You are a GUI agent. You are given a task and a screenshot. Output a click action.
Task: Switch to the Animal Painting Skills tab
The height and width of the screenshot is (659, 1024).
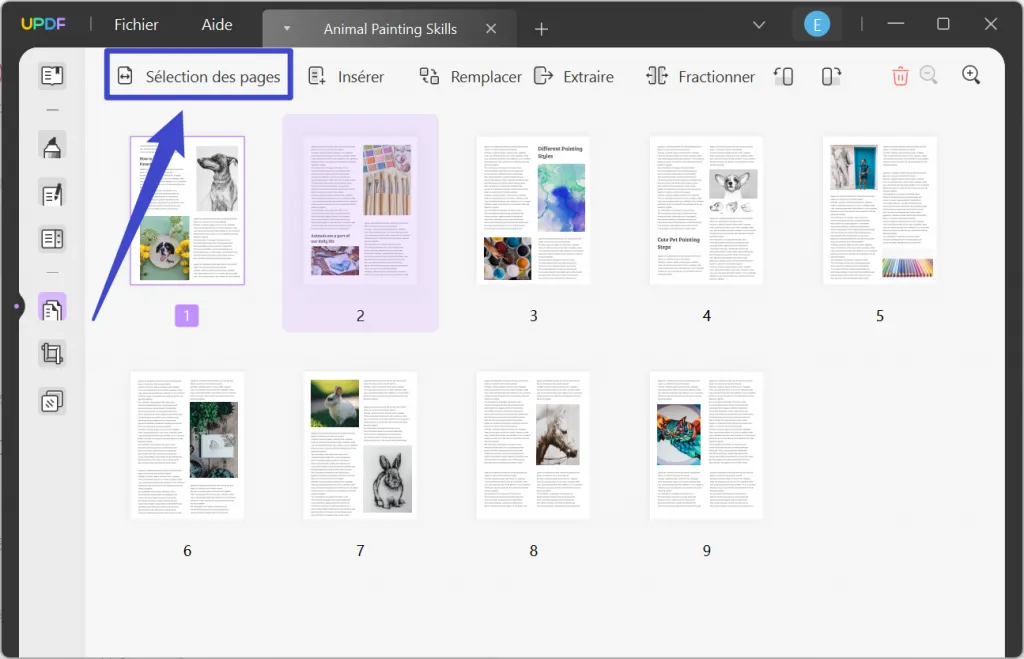388,29
